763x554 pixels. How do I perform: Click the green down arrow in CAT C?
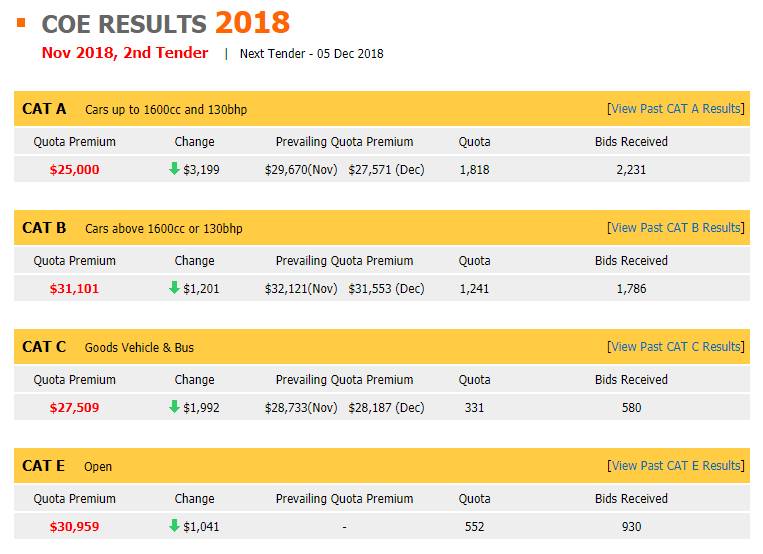pos(174,407)
